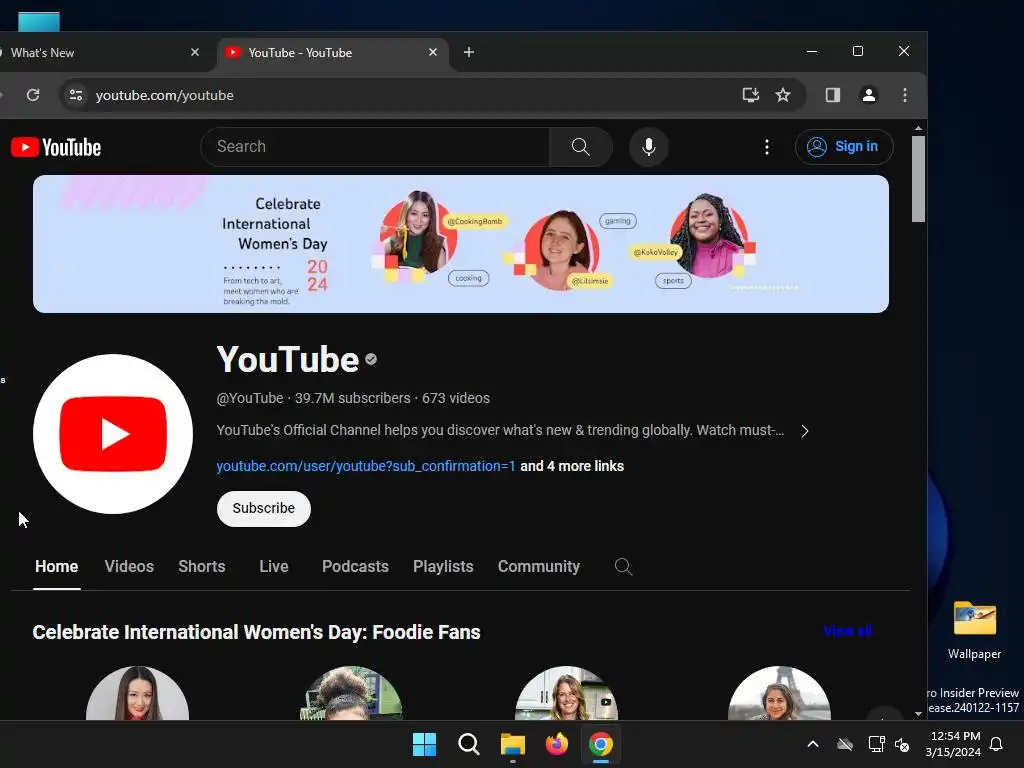Expand channel description chevron
The image size is (1024, 768).
[805, 431]
